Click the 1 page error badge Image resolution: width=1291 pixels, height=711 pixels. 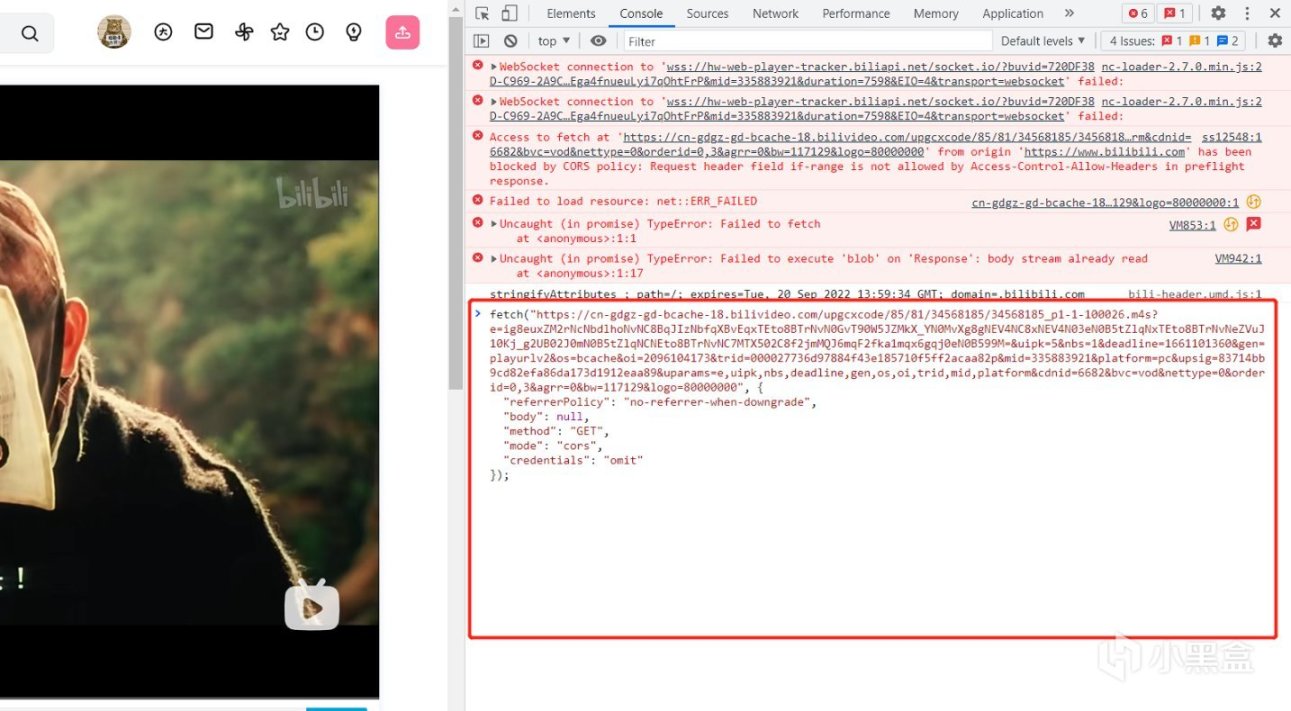tap(1175, 14)
